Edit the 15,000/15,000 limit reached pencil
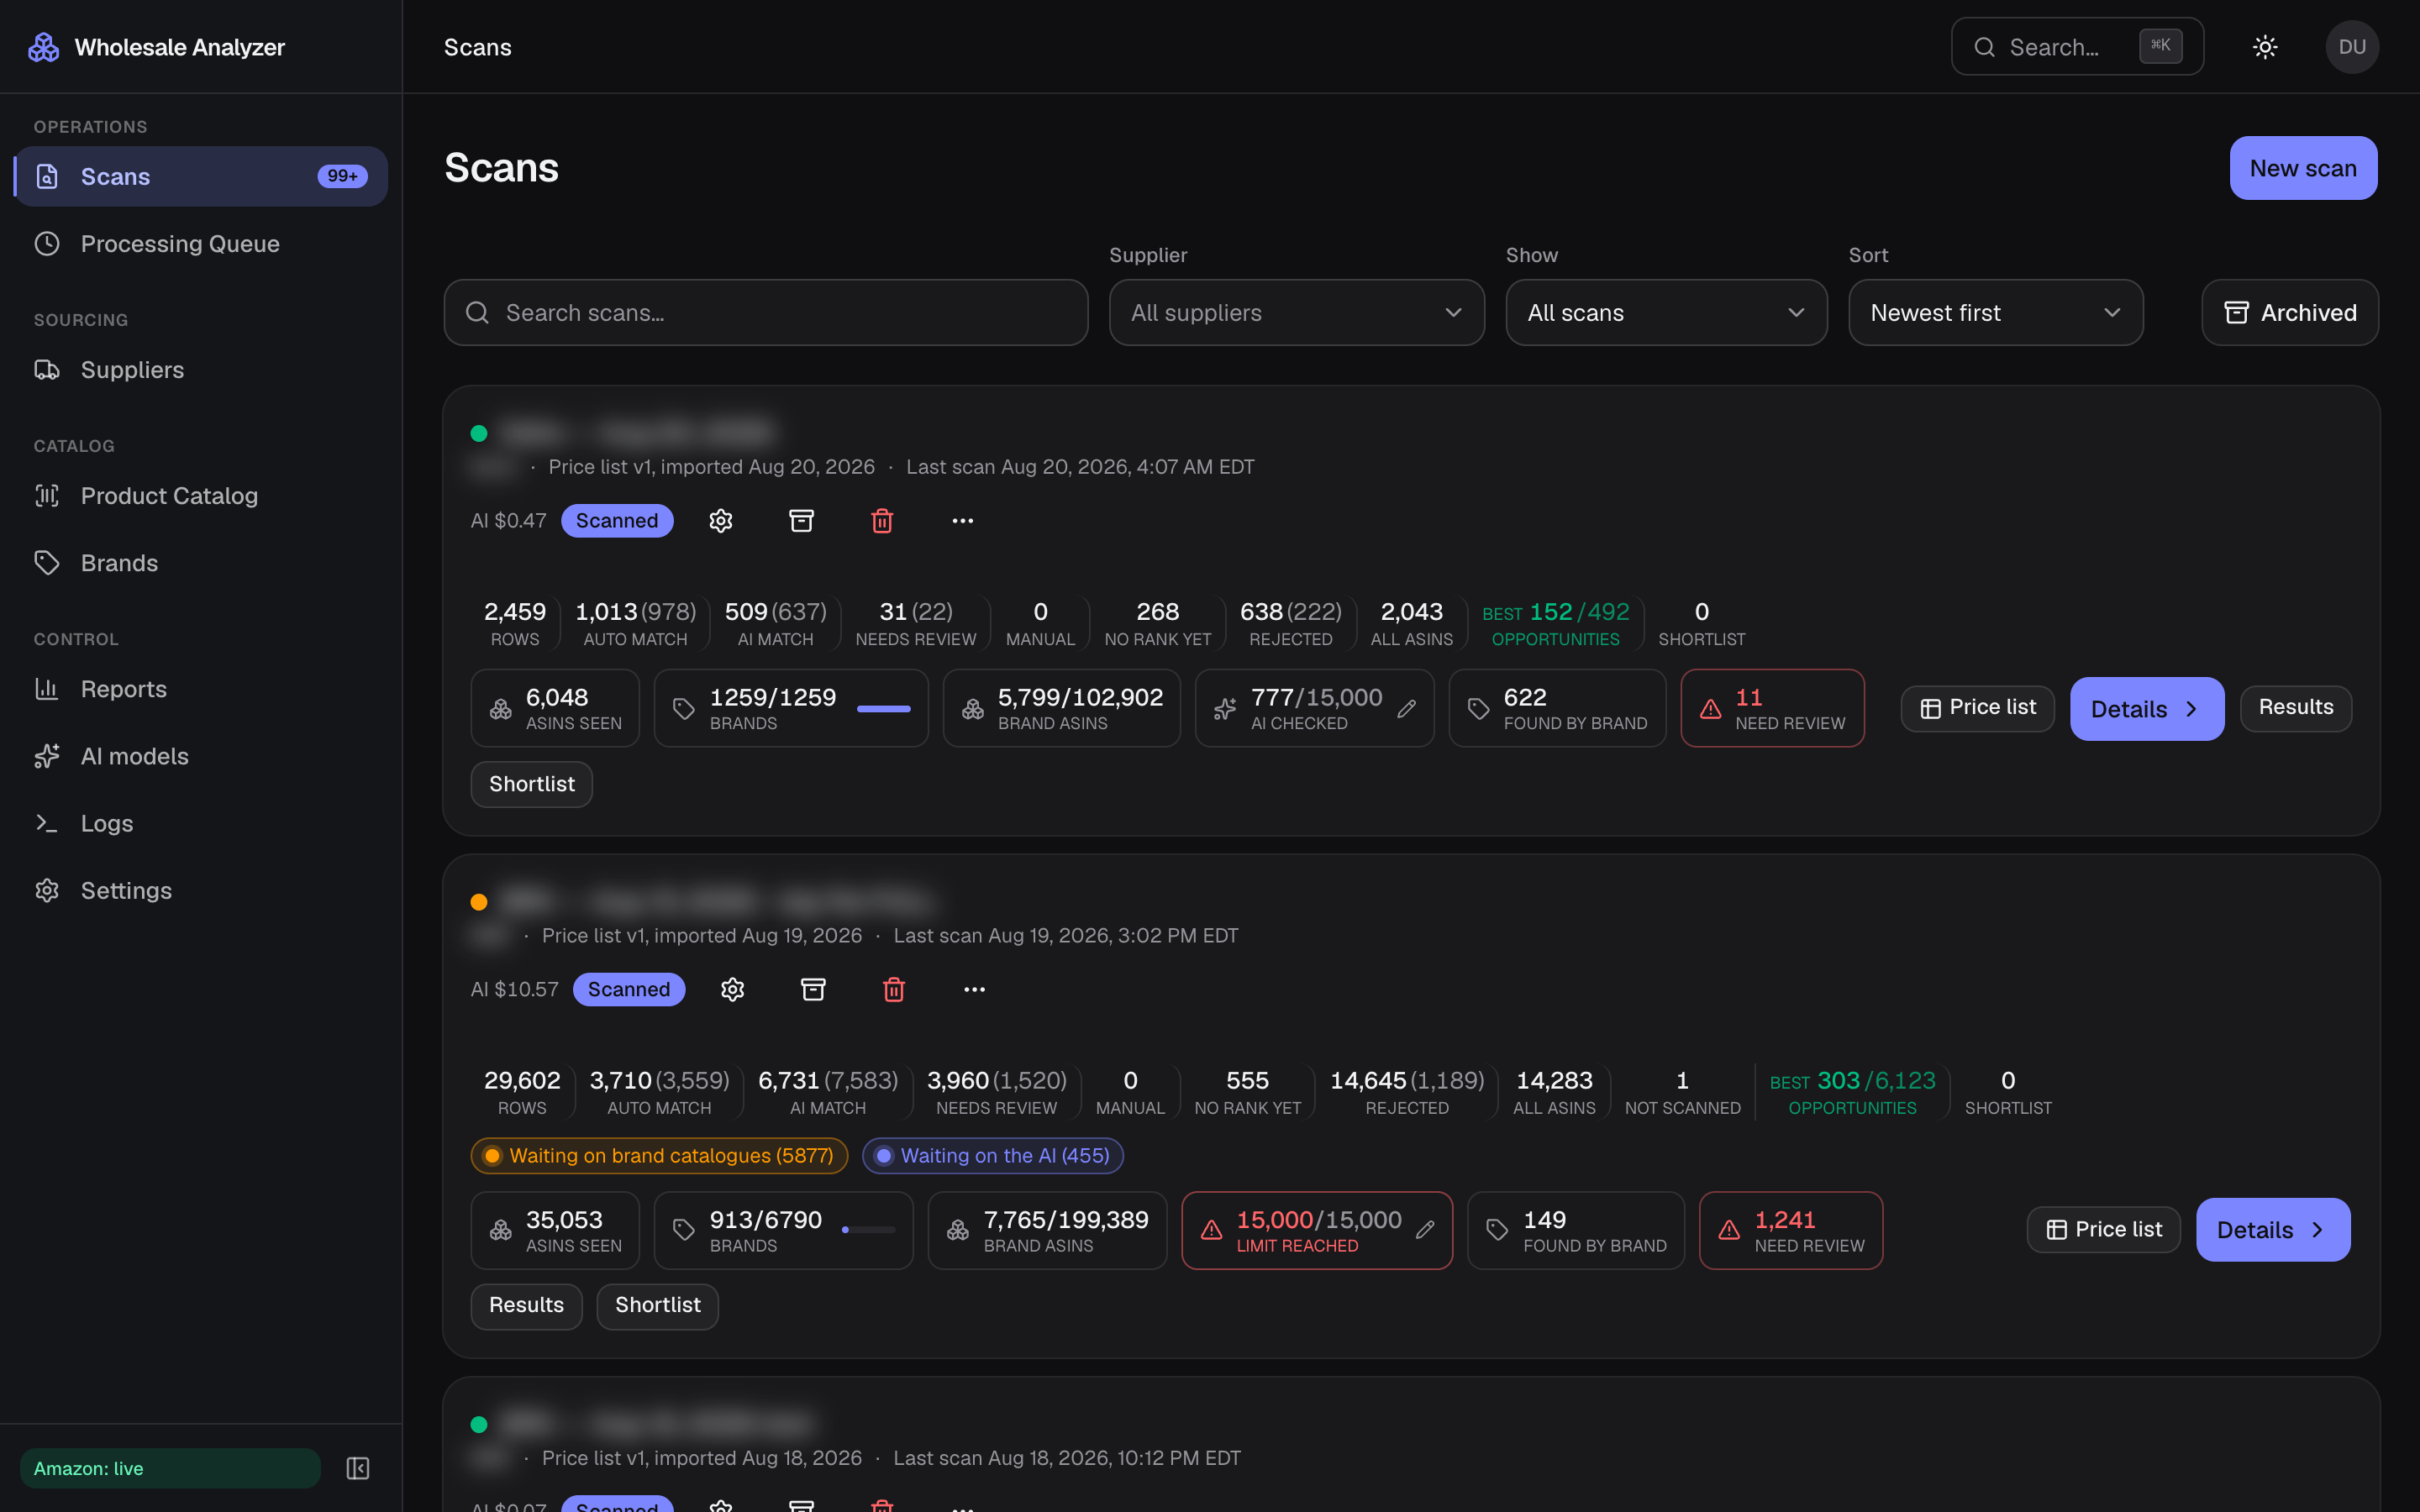The image size is (2420, 1512). click(x=1425, y=1230)
